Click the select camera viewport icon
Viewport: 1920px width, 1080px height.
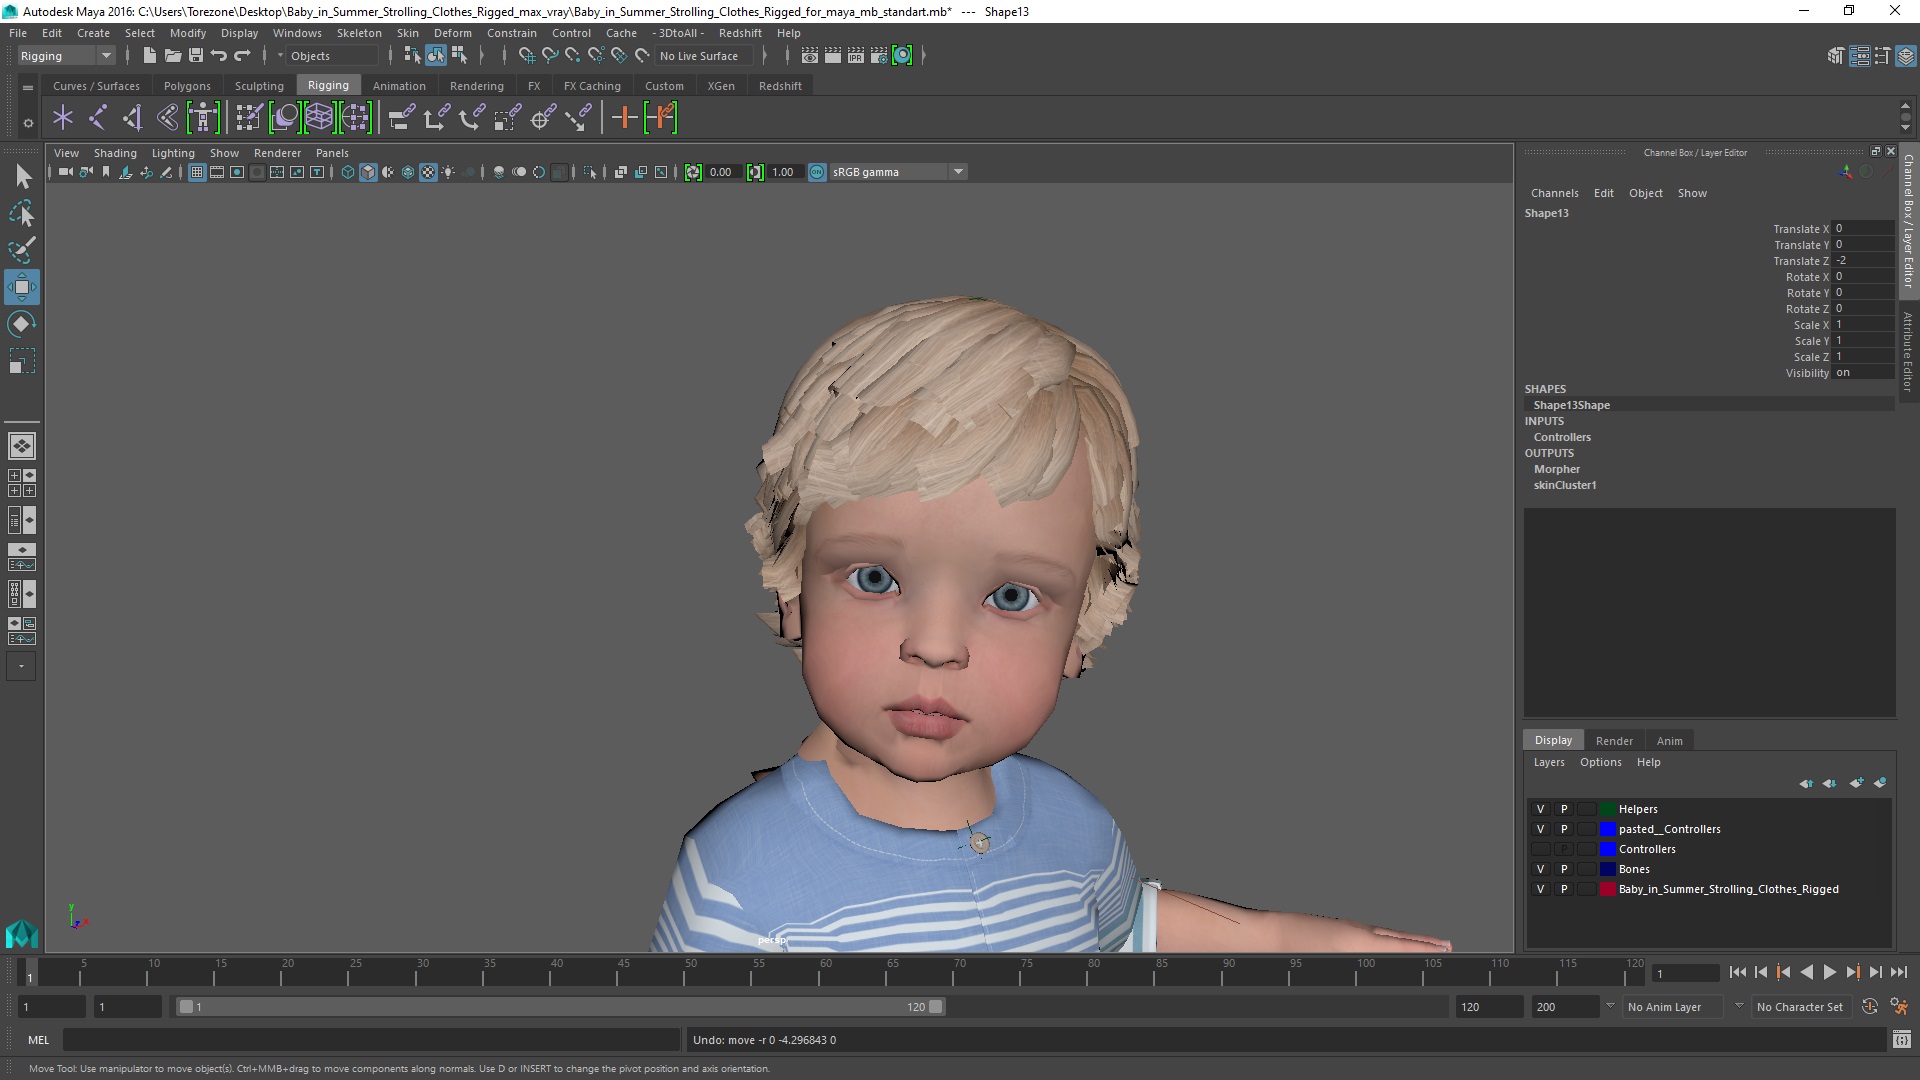point(65,172)
